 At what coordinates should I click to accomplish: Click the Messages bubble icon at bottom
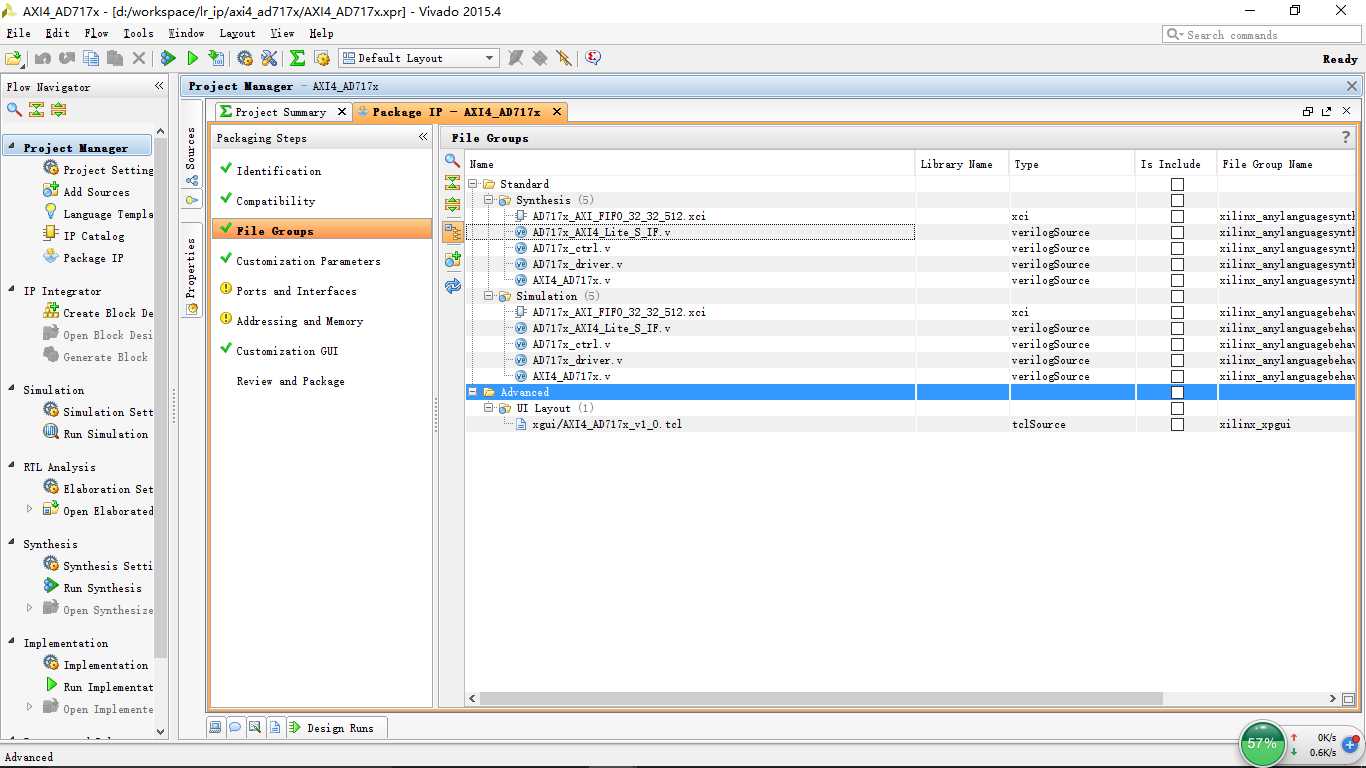(x=235, y=728)
